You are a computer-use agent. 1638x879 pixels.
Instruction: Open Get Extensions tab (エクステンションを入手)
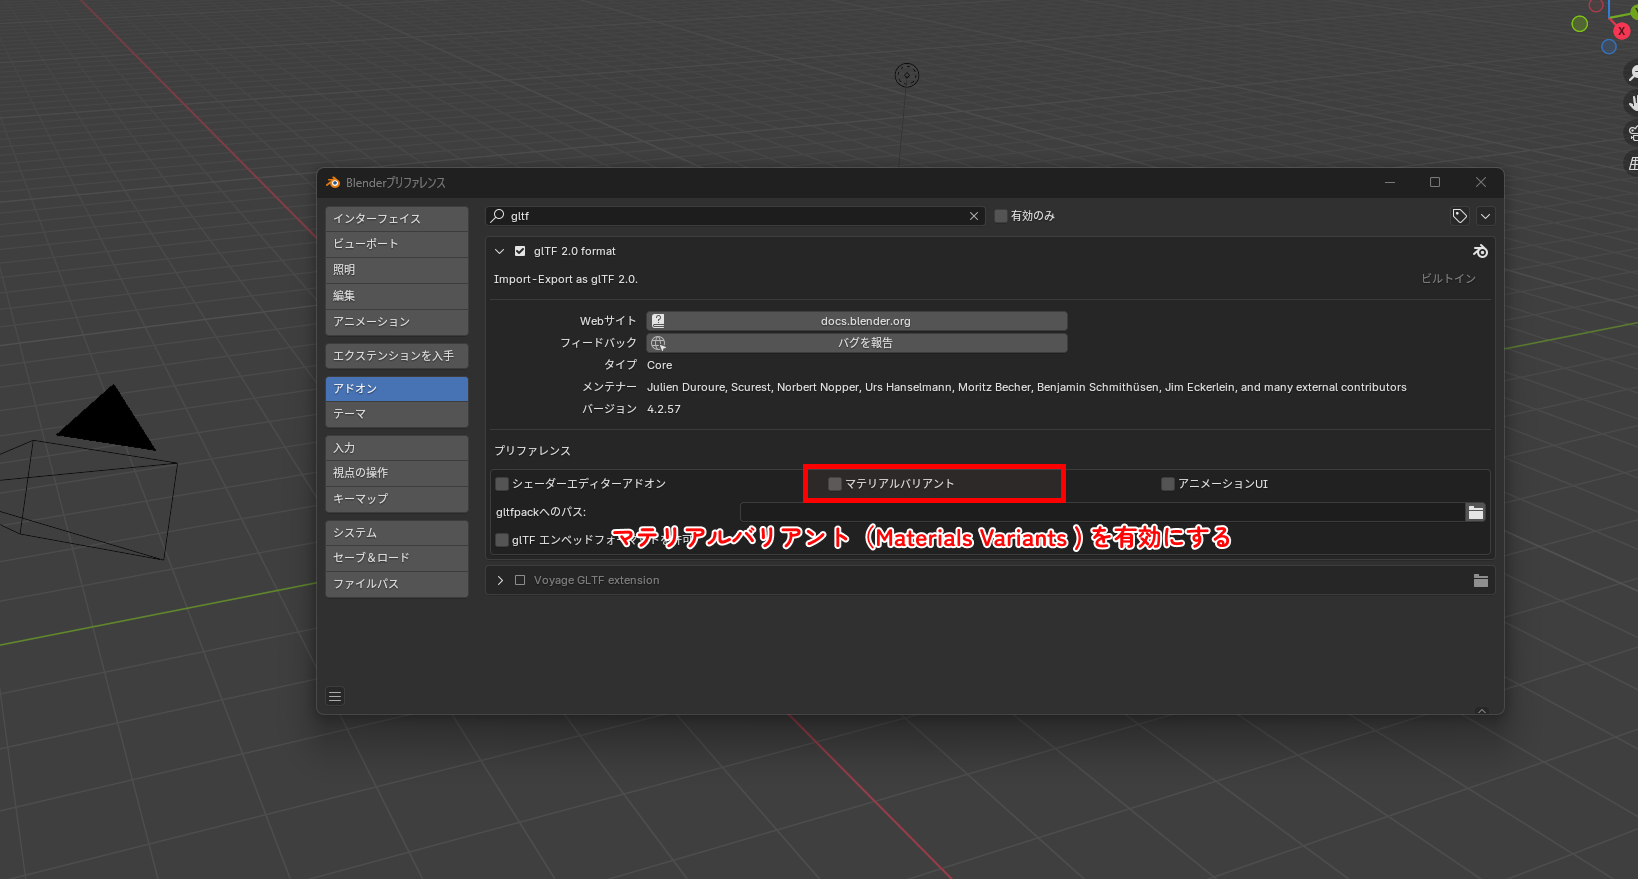pos(397,356)
